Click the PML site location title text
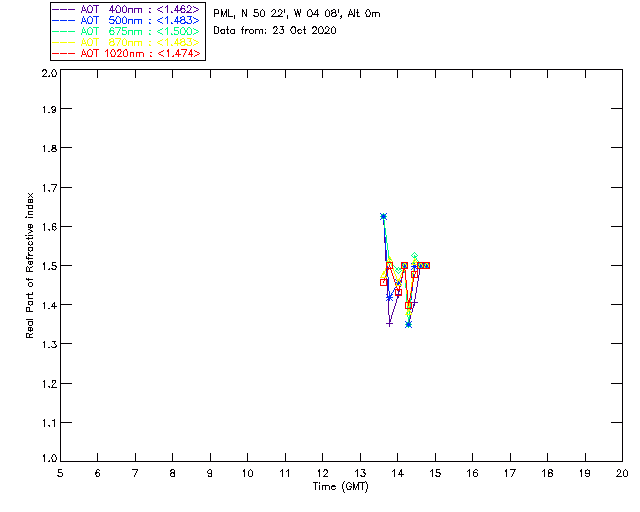The width and height of the screenshot is (640, 512). coord(296,13)
